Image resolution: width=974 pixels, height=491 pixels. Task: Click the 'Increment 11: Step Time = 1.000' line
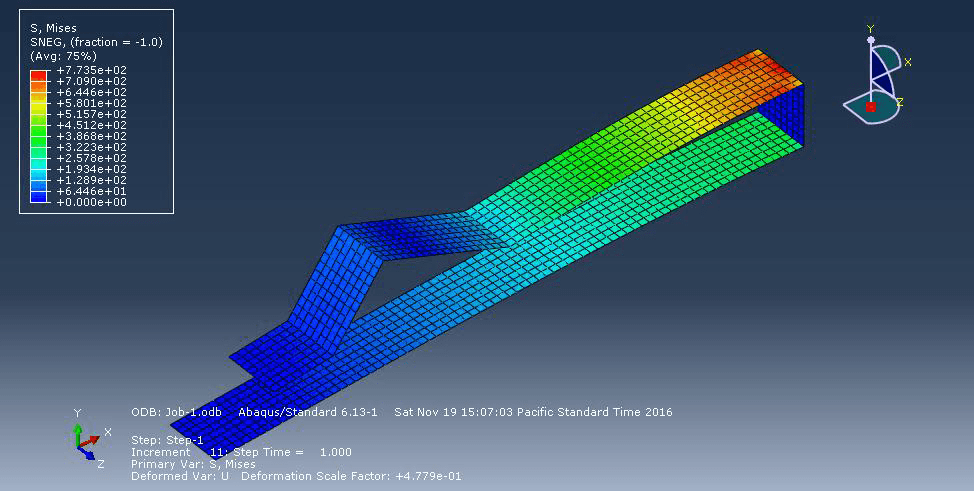(x=241, y=452)
